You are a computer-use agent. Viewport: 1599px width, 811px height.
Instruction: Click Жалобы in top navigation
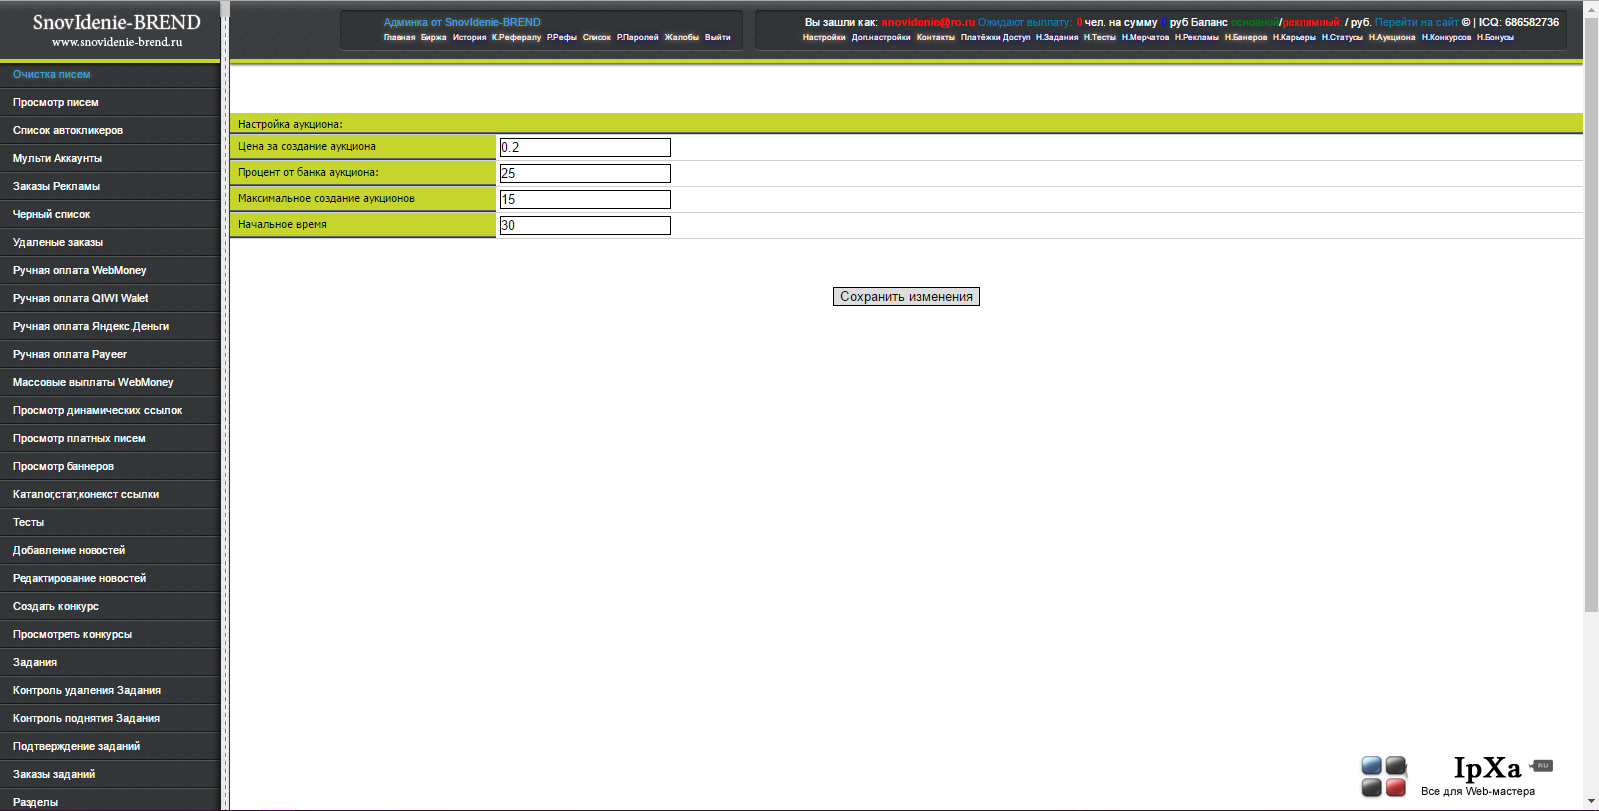point(681,37)
